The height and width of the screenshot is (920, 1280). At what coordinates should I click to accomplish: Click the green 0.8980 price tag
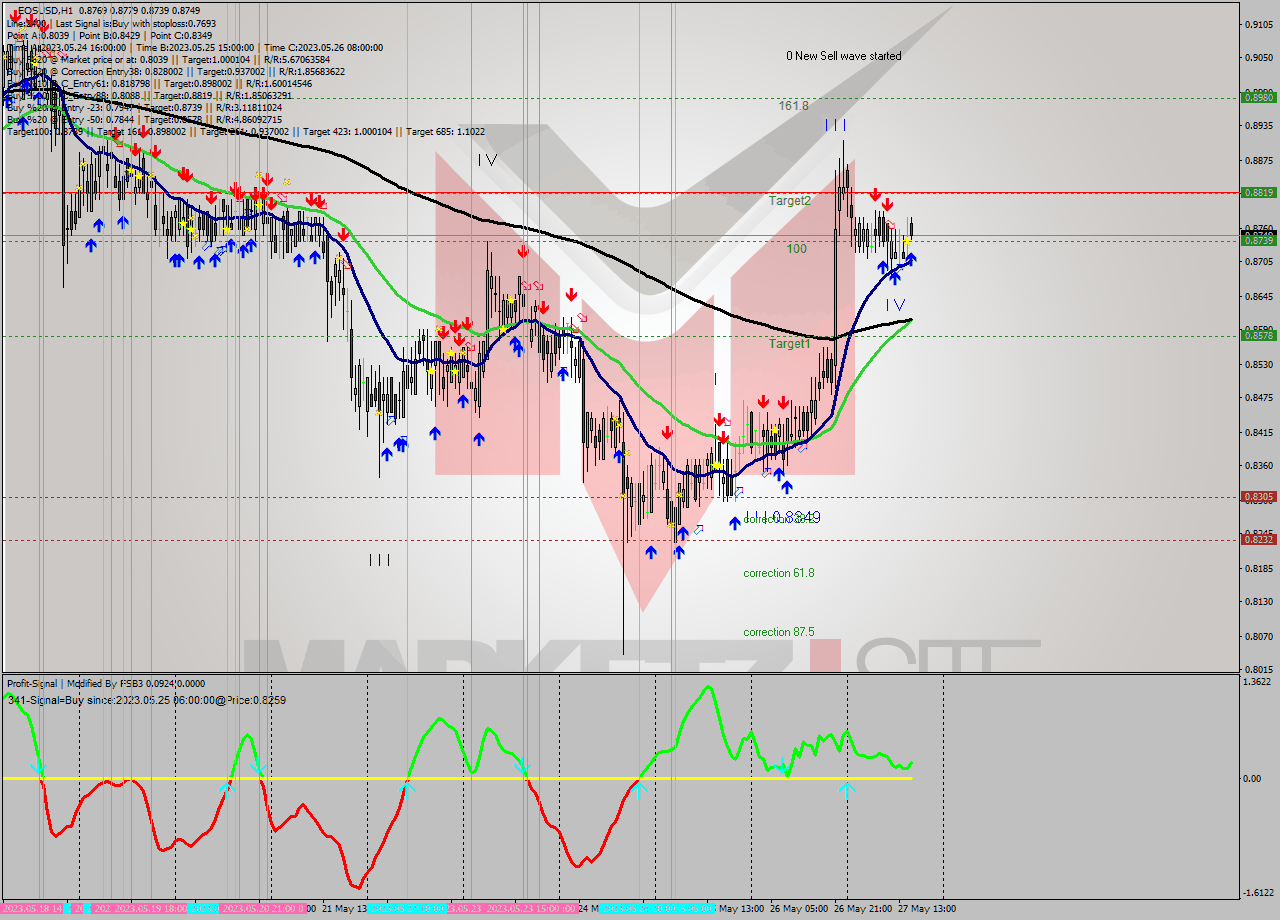point(1257,97)
